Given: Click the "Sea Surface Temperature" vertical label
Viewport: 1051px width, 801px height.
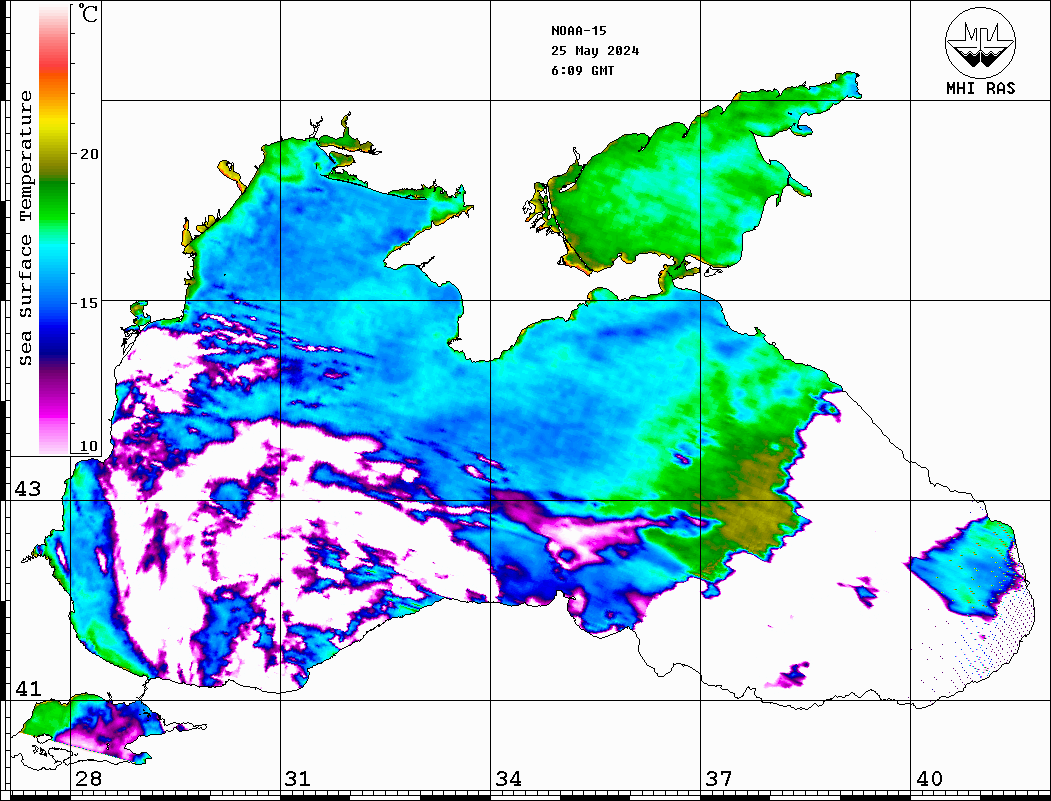Looking at the screenshot, I should (25, 228).
